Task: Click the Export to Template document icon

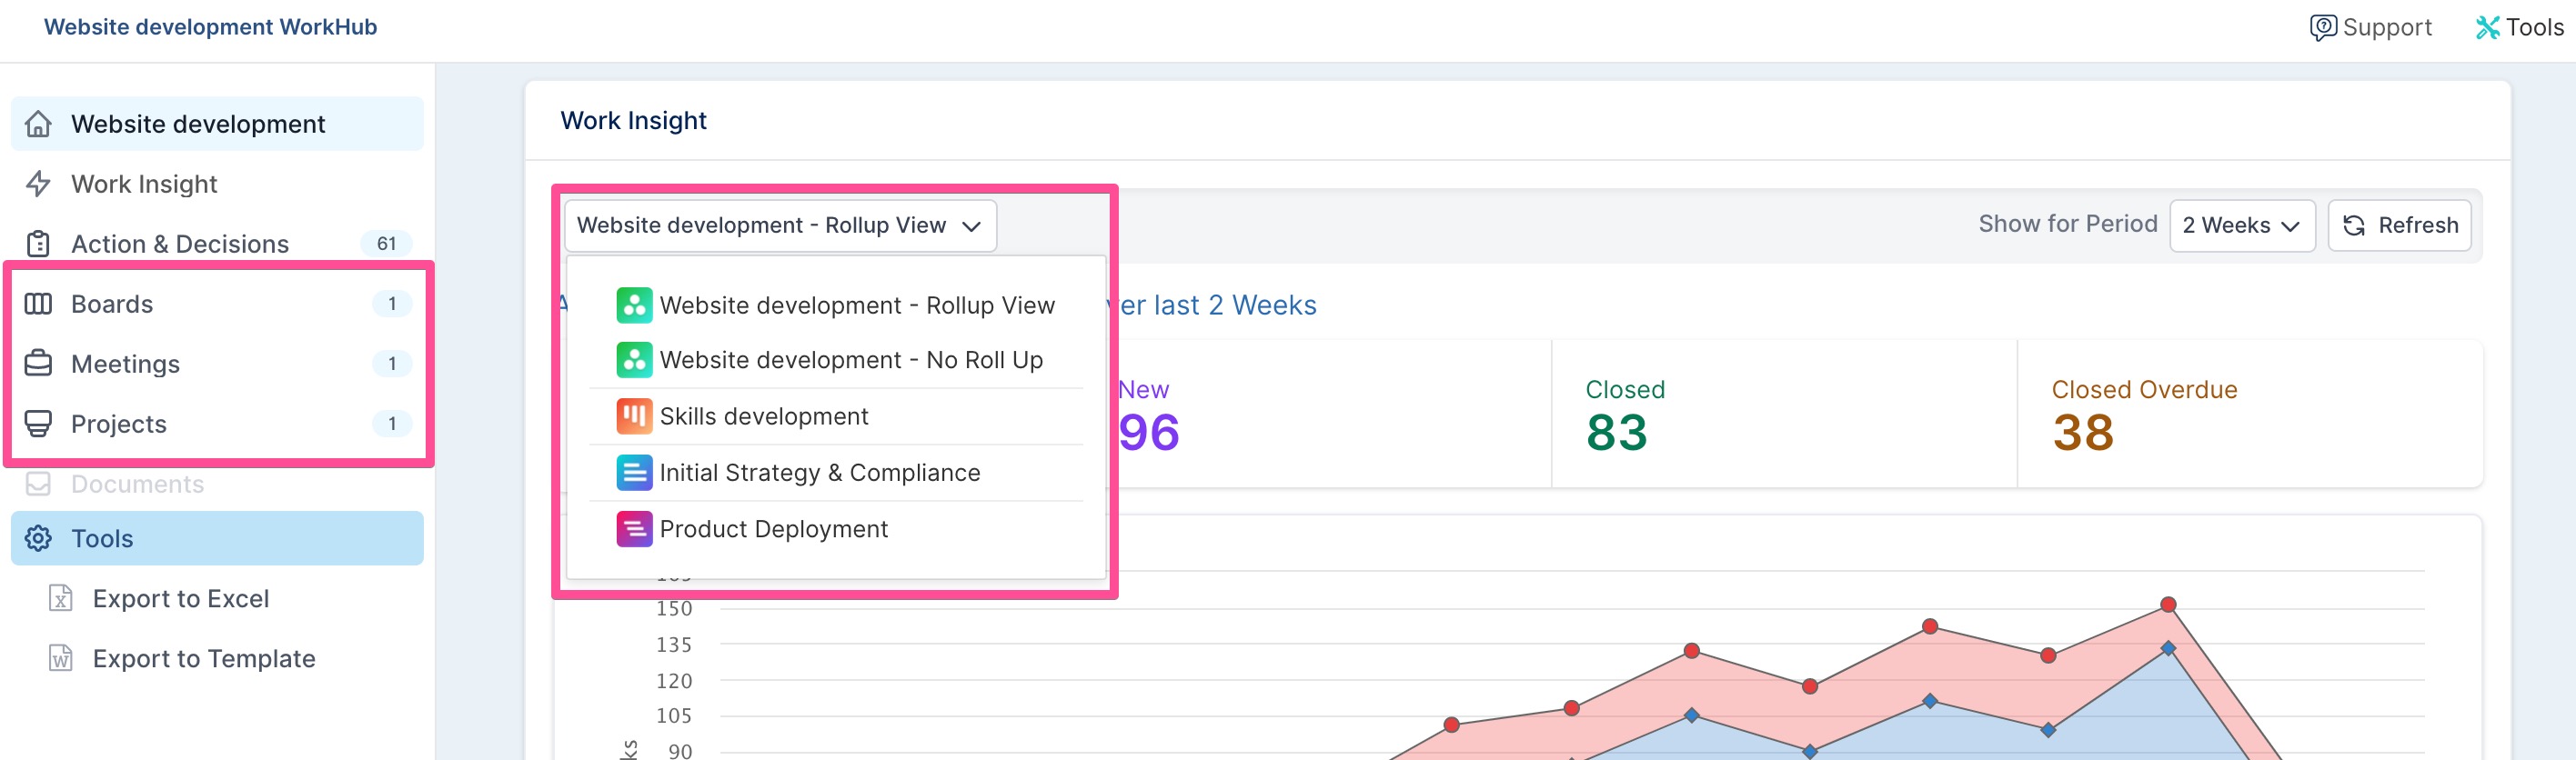Action: click(61, 658)
